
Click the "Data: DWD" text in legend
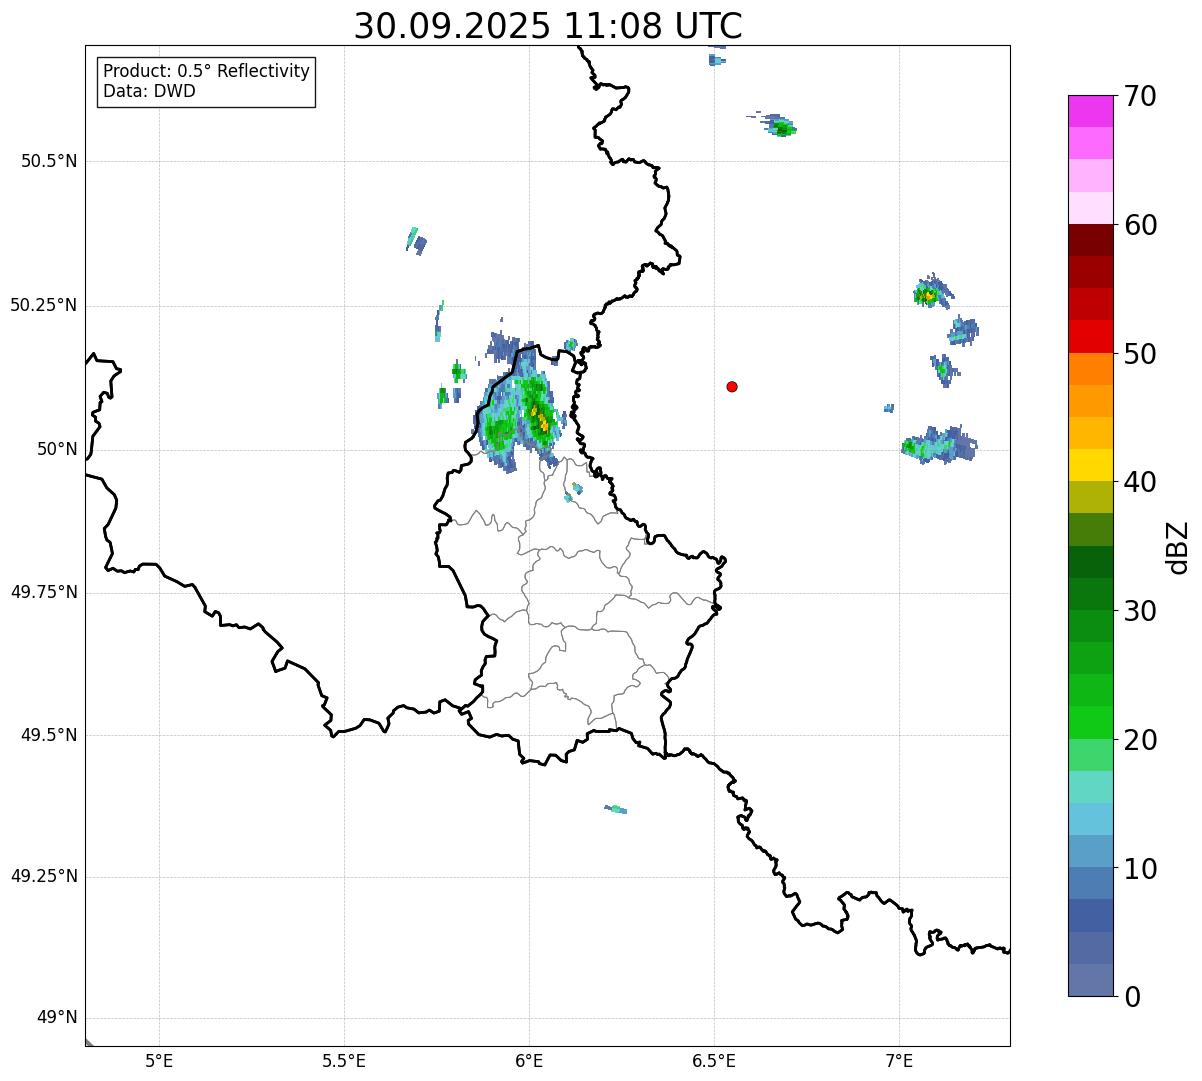149,91
